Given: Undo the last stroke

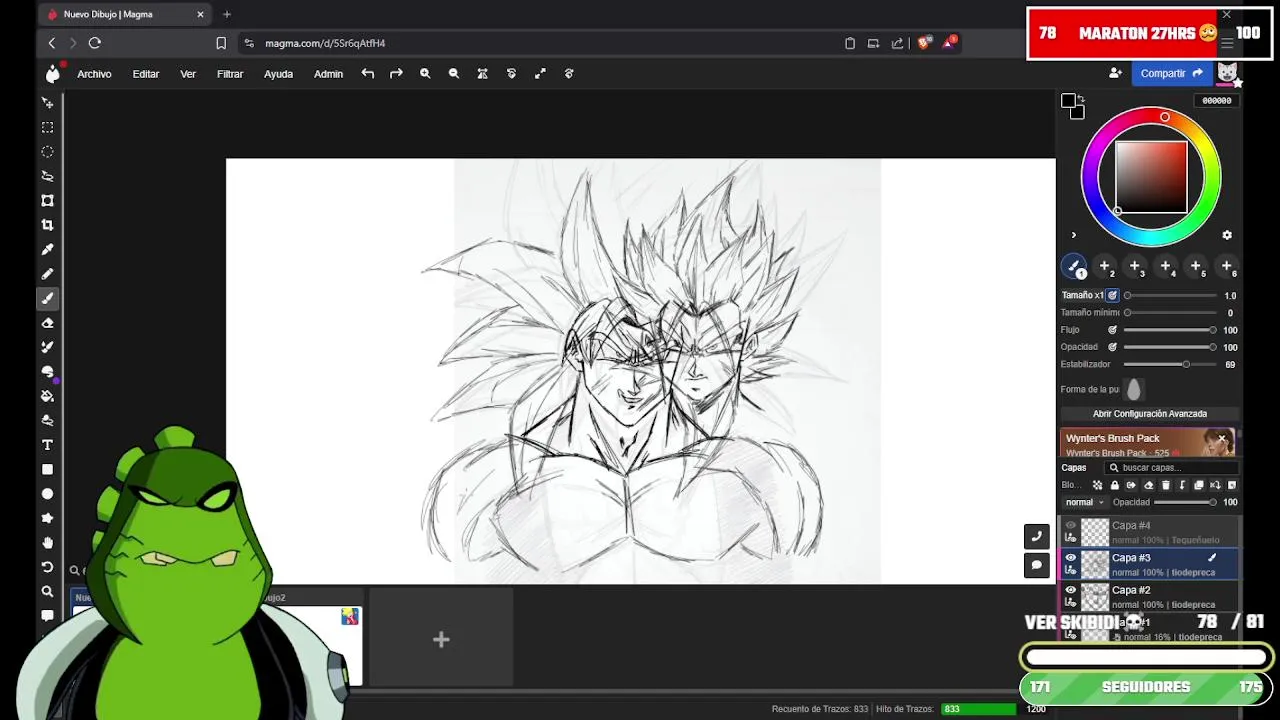Looking at the screenshot, I should point(368,73).
